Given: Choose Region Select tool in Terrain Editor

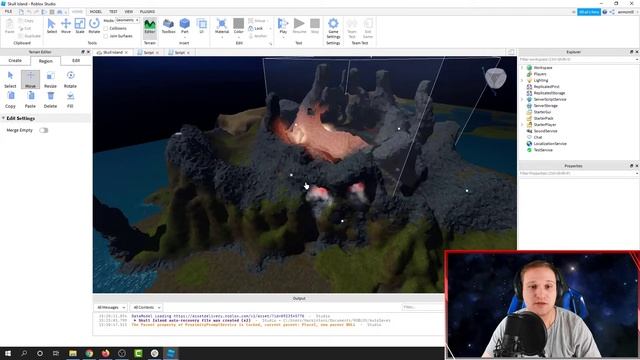Looking at the screenshot, I should tap(10, 80).
